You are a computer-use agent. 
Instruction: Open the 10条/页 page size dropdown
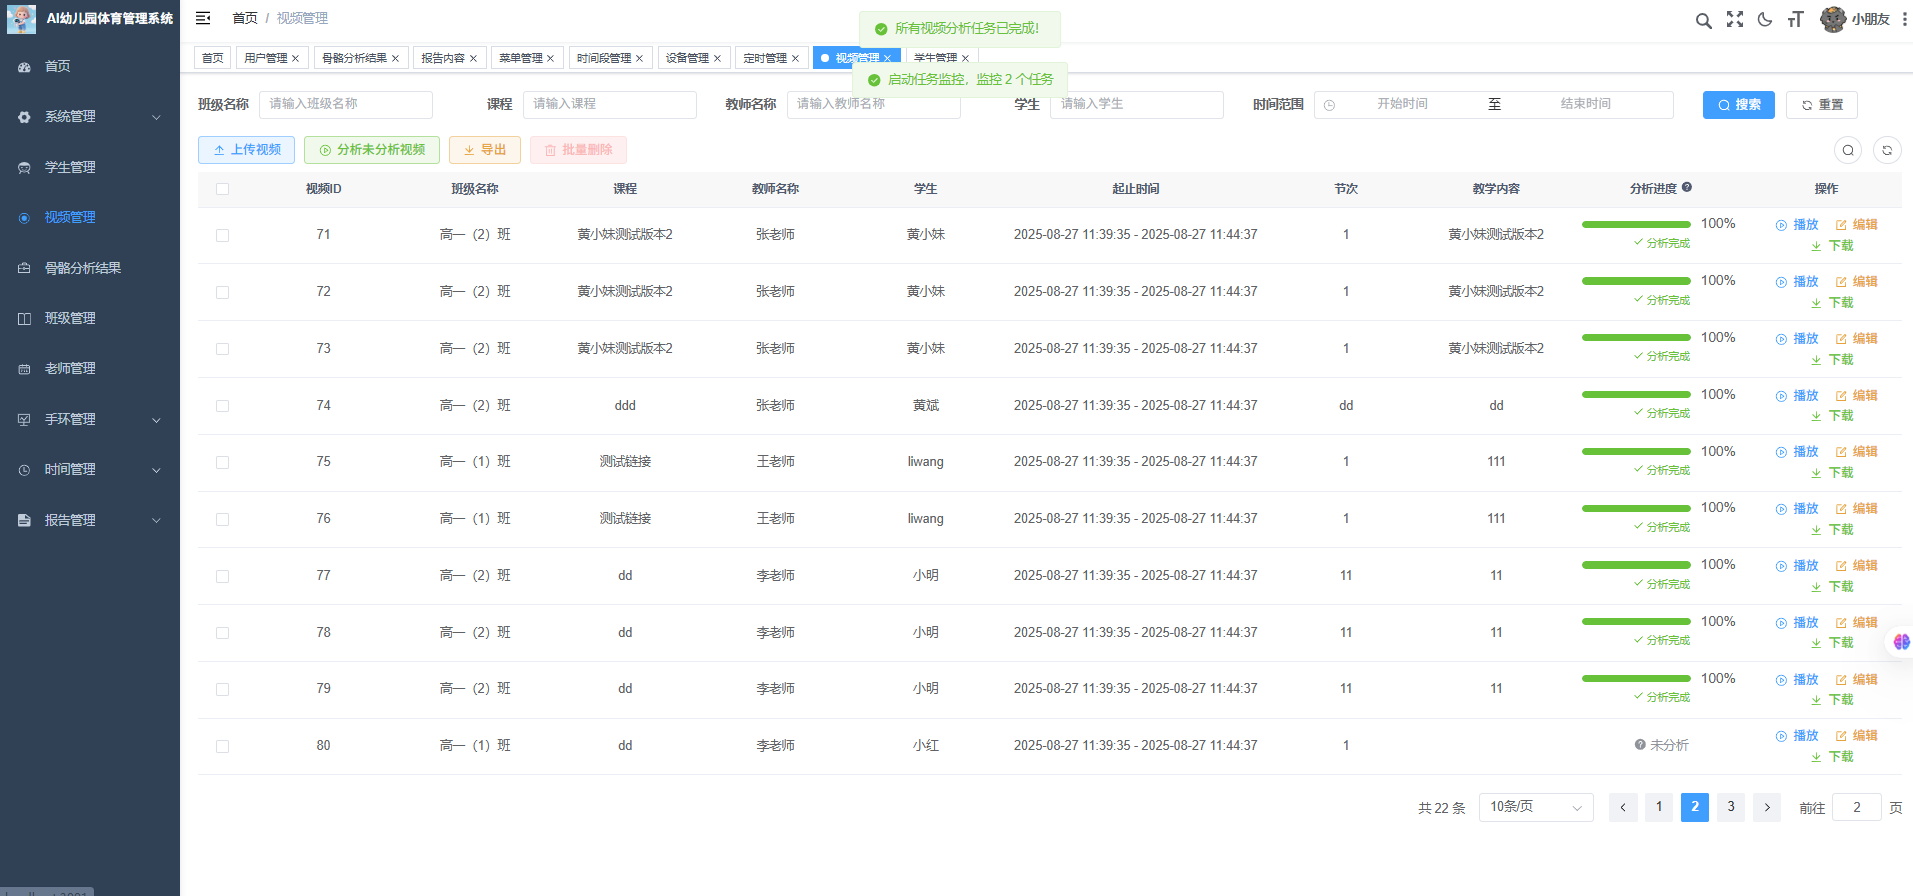1535,807
